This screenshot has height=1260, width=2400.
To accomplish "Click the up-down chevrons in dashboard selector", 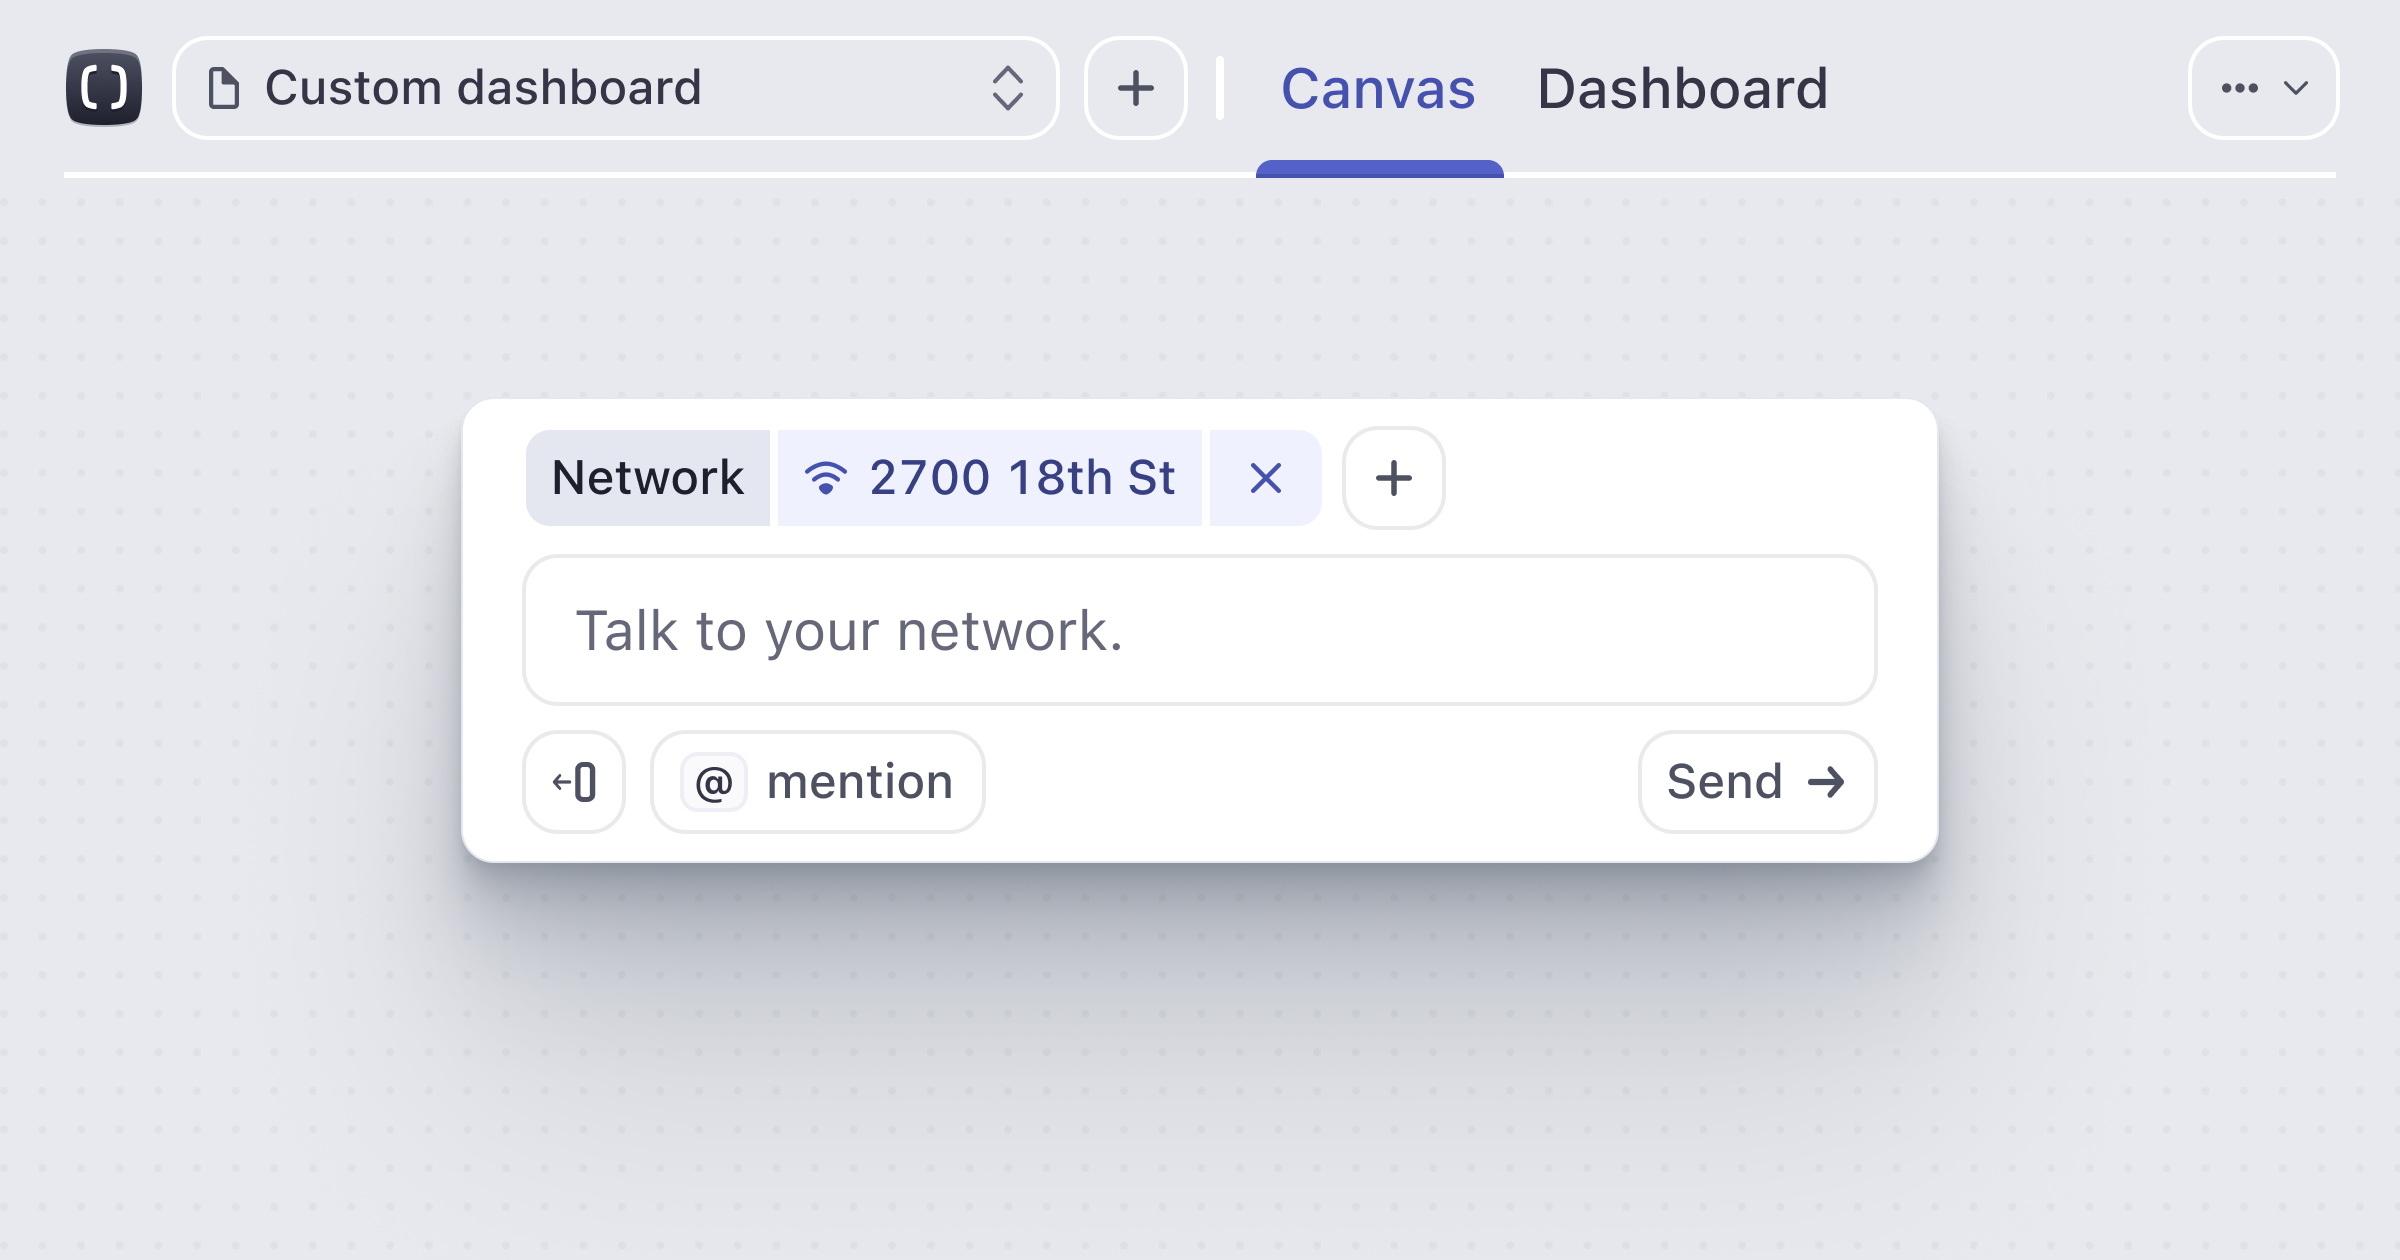I will click(x=1007, y=88).
